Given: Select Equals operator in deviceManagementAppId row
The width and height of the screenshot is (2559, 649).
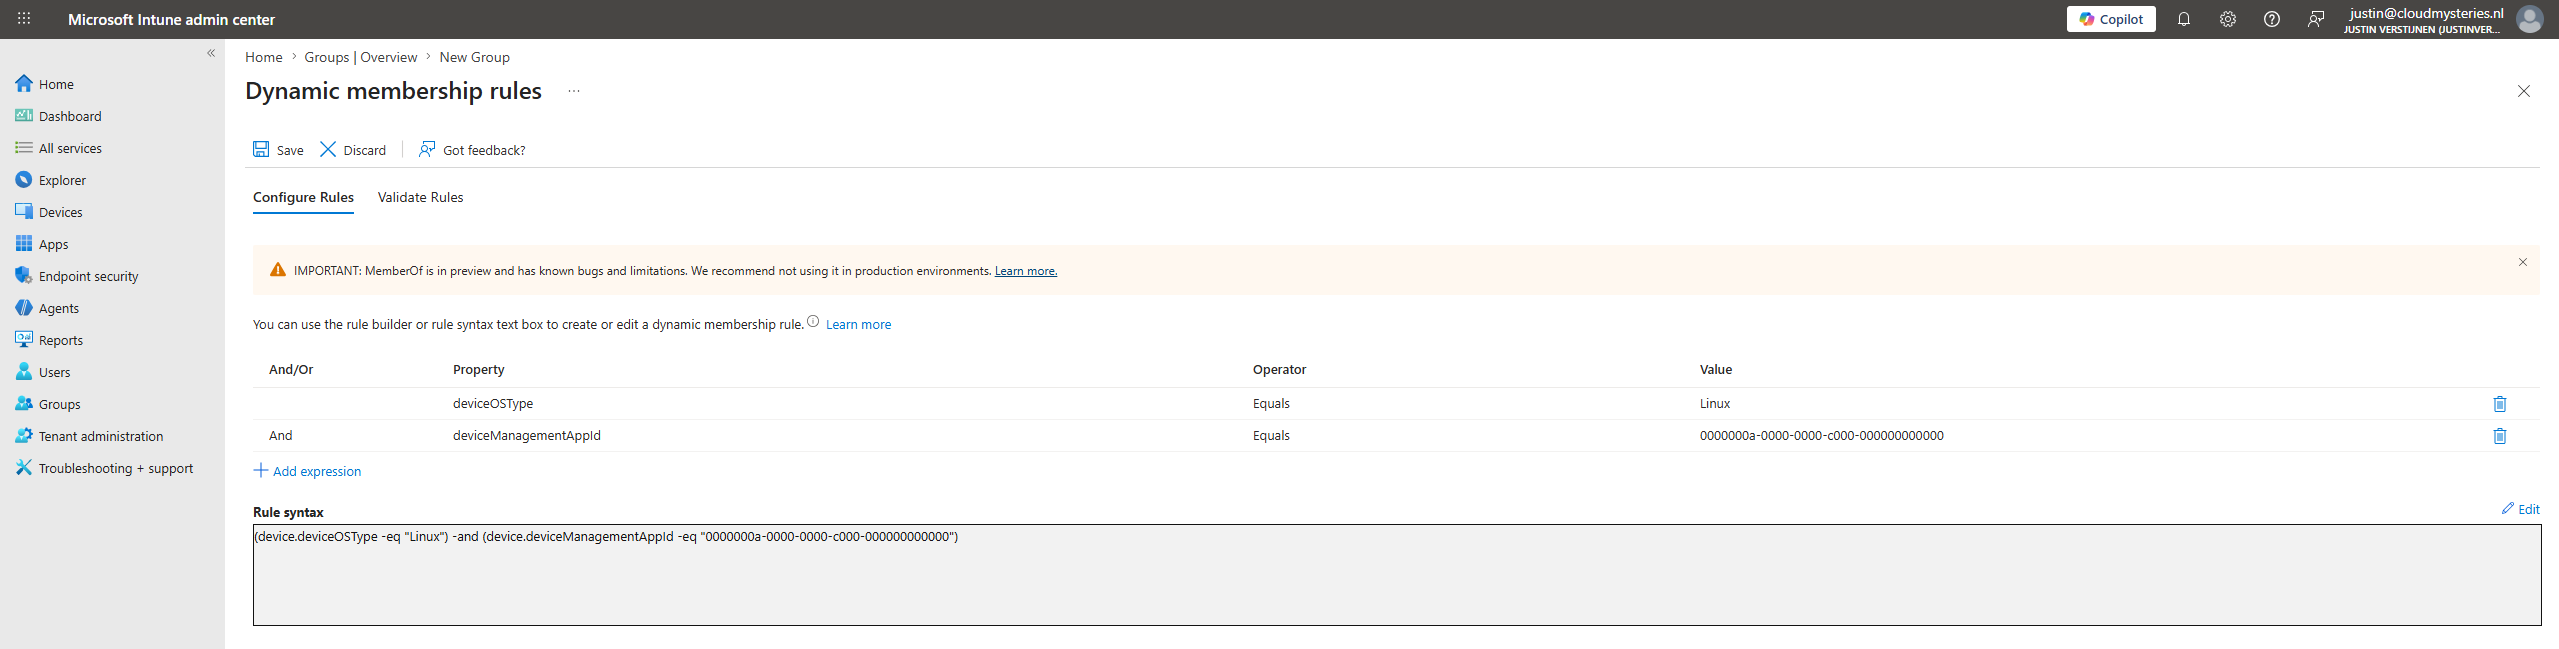Looking at the screenshot, I should tap(1271, 436).
